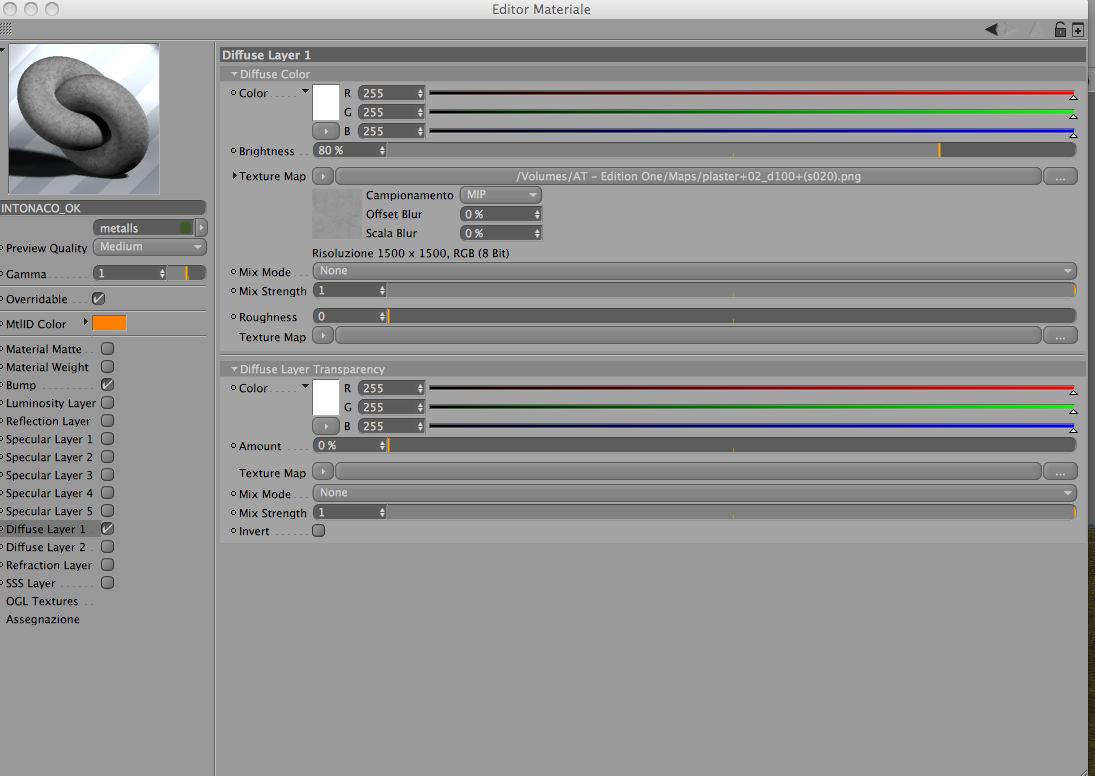Click the back arrow in the top toolbar

pos(991,29)
